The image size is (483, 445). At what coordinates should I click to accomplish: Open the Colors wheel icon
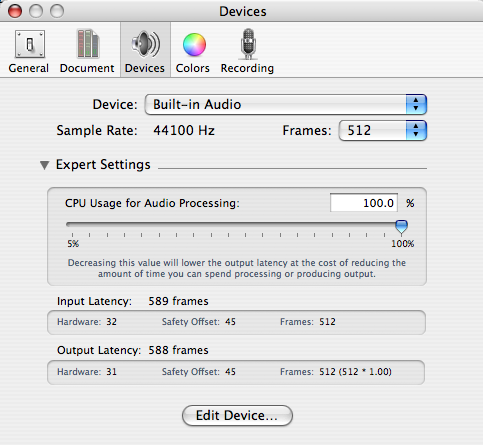[194, 45]
